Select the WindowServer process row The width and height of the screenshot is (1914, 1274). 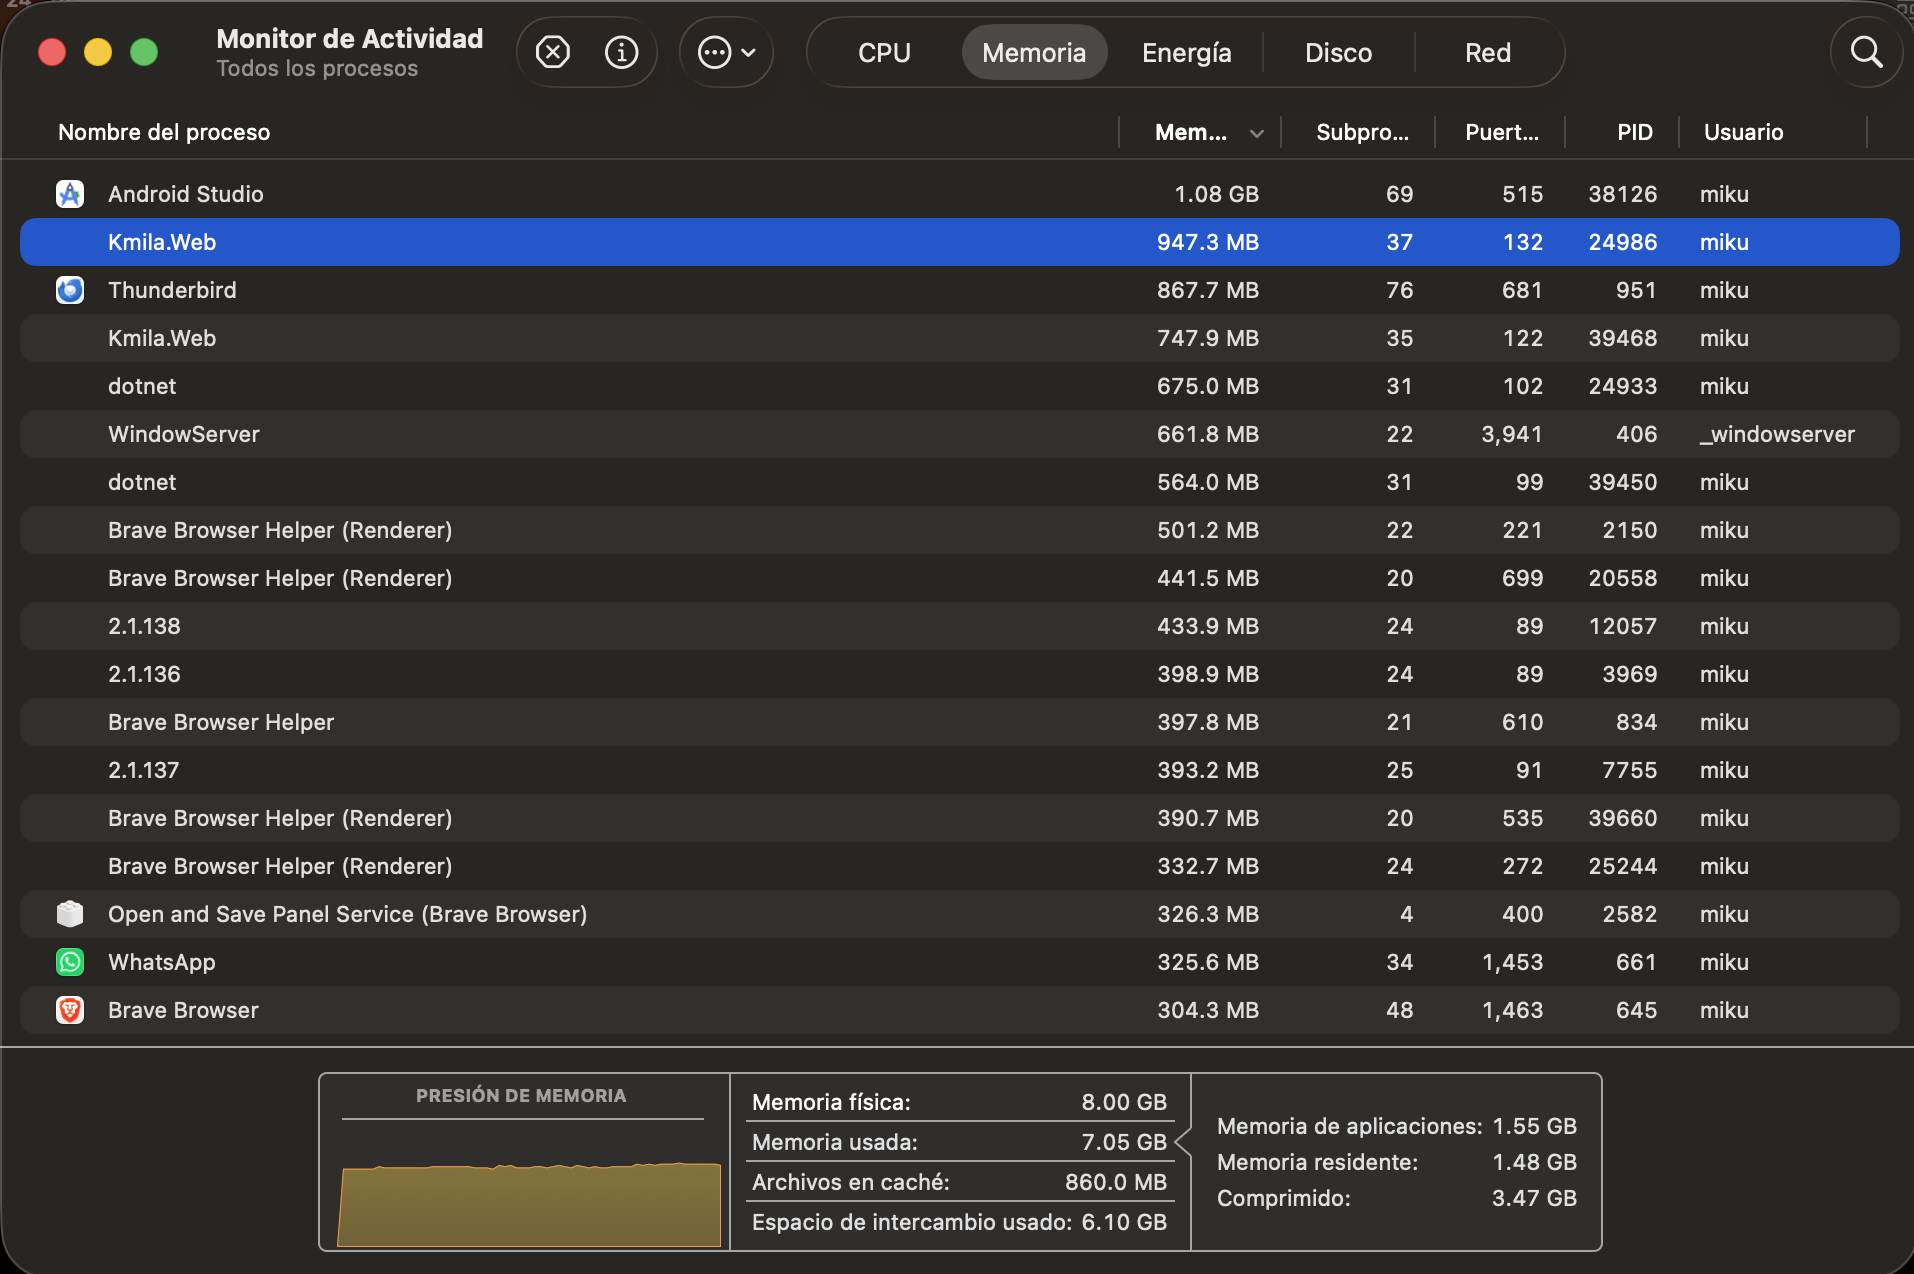pyautogui.click(x=960, y=434)
